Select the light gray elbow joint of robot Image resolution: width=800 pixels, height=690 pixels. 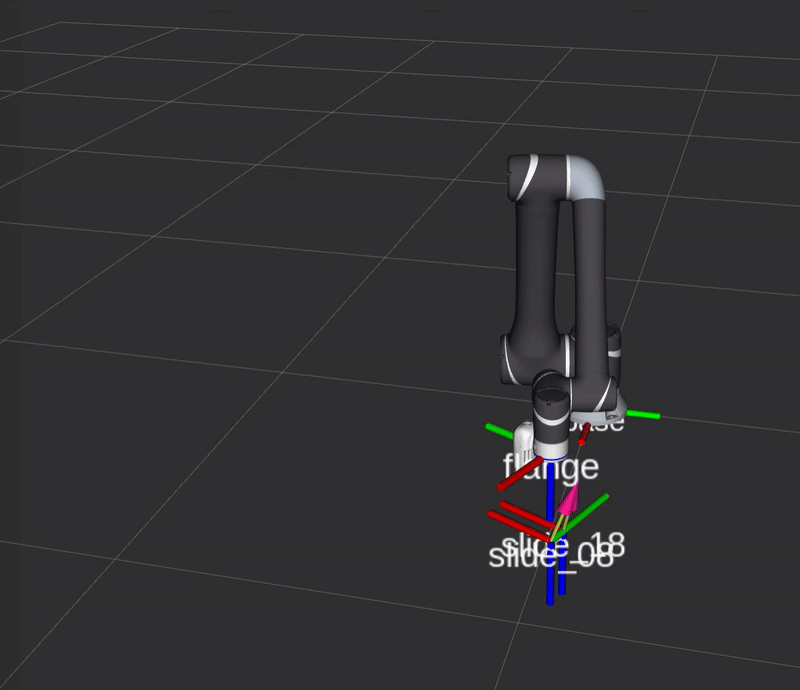pos(585,180)
